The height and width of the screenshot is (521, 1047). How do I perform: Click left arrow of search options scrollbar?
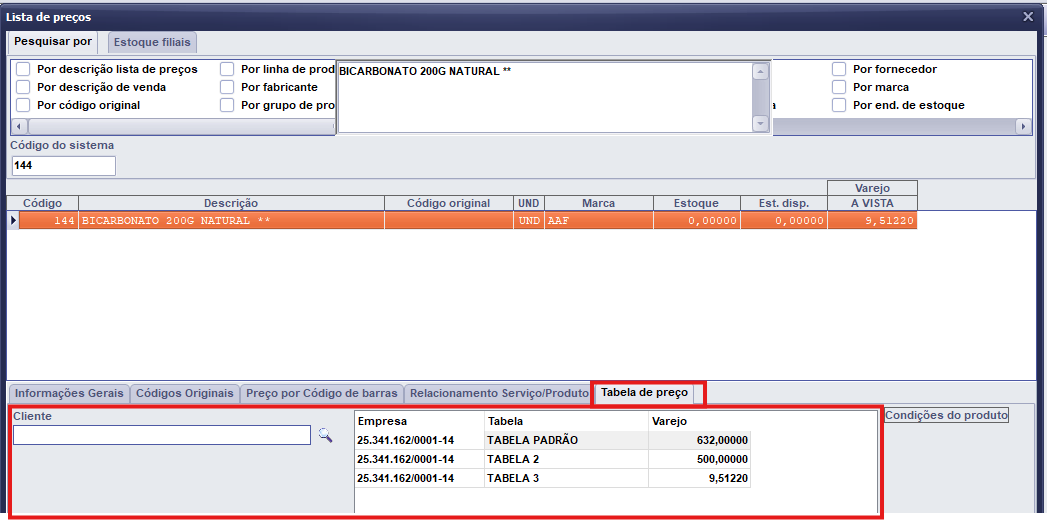point(18,127)
